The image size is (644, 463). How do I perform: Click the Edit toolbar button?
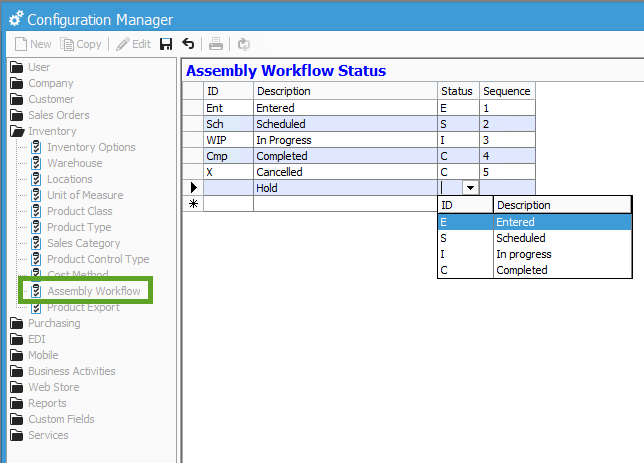tap(133, 44)
